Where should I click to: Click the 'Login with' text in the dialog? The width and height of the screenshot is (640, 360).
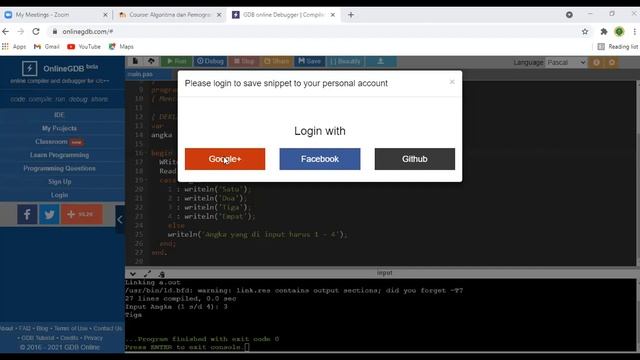tap(320, 131)
